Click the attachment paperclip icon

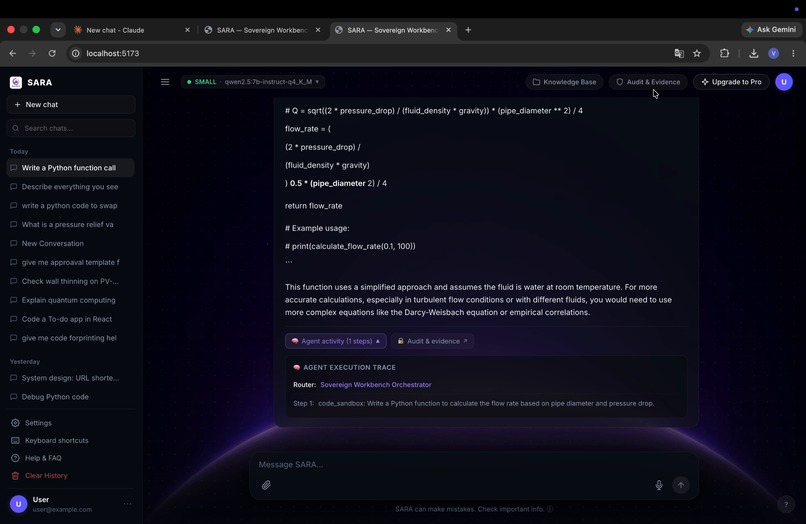tap(266, 485)
